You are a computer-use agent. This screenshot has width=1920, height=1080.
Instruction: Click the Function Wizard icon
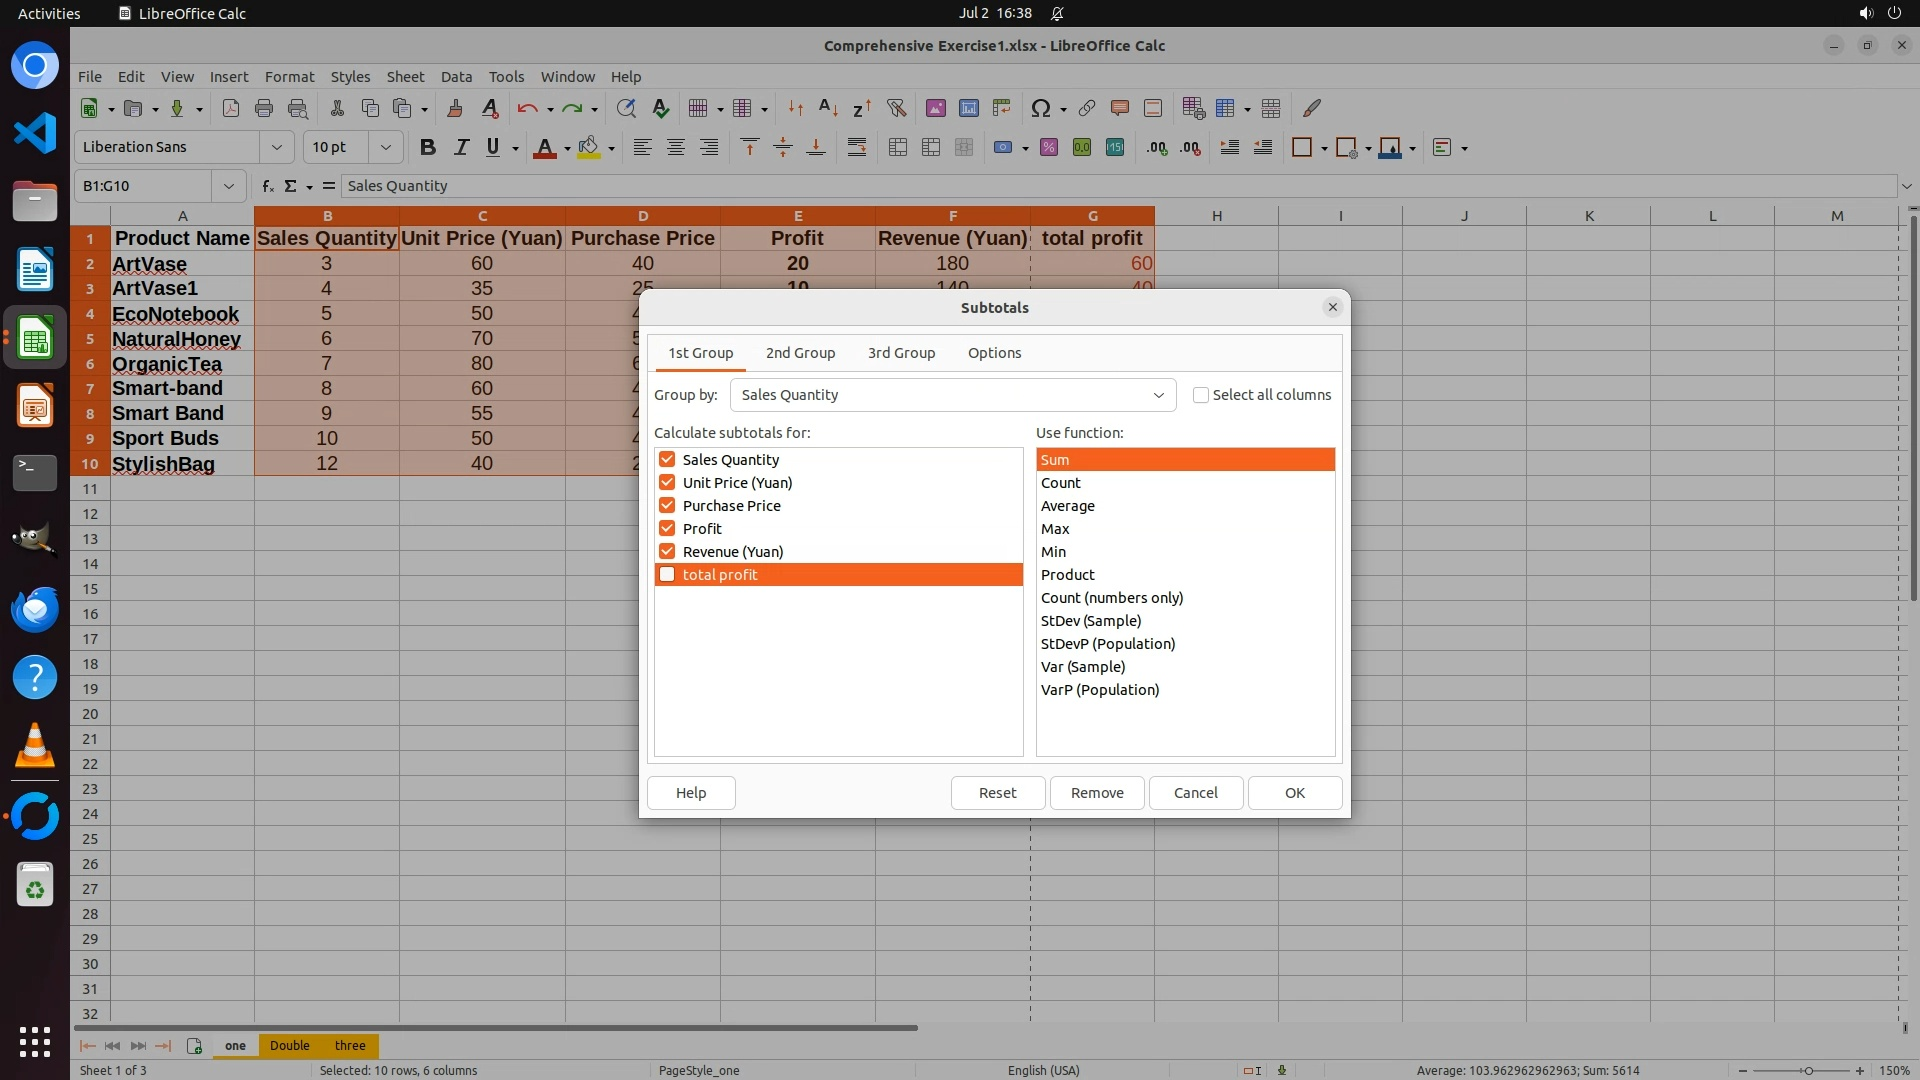pyautogui.click(x=267, y=186)
